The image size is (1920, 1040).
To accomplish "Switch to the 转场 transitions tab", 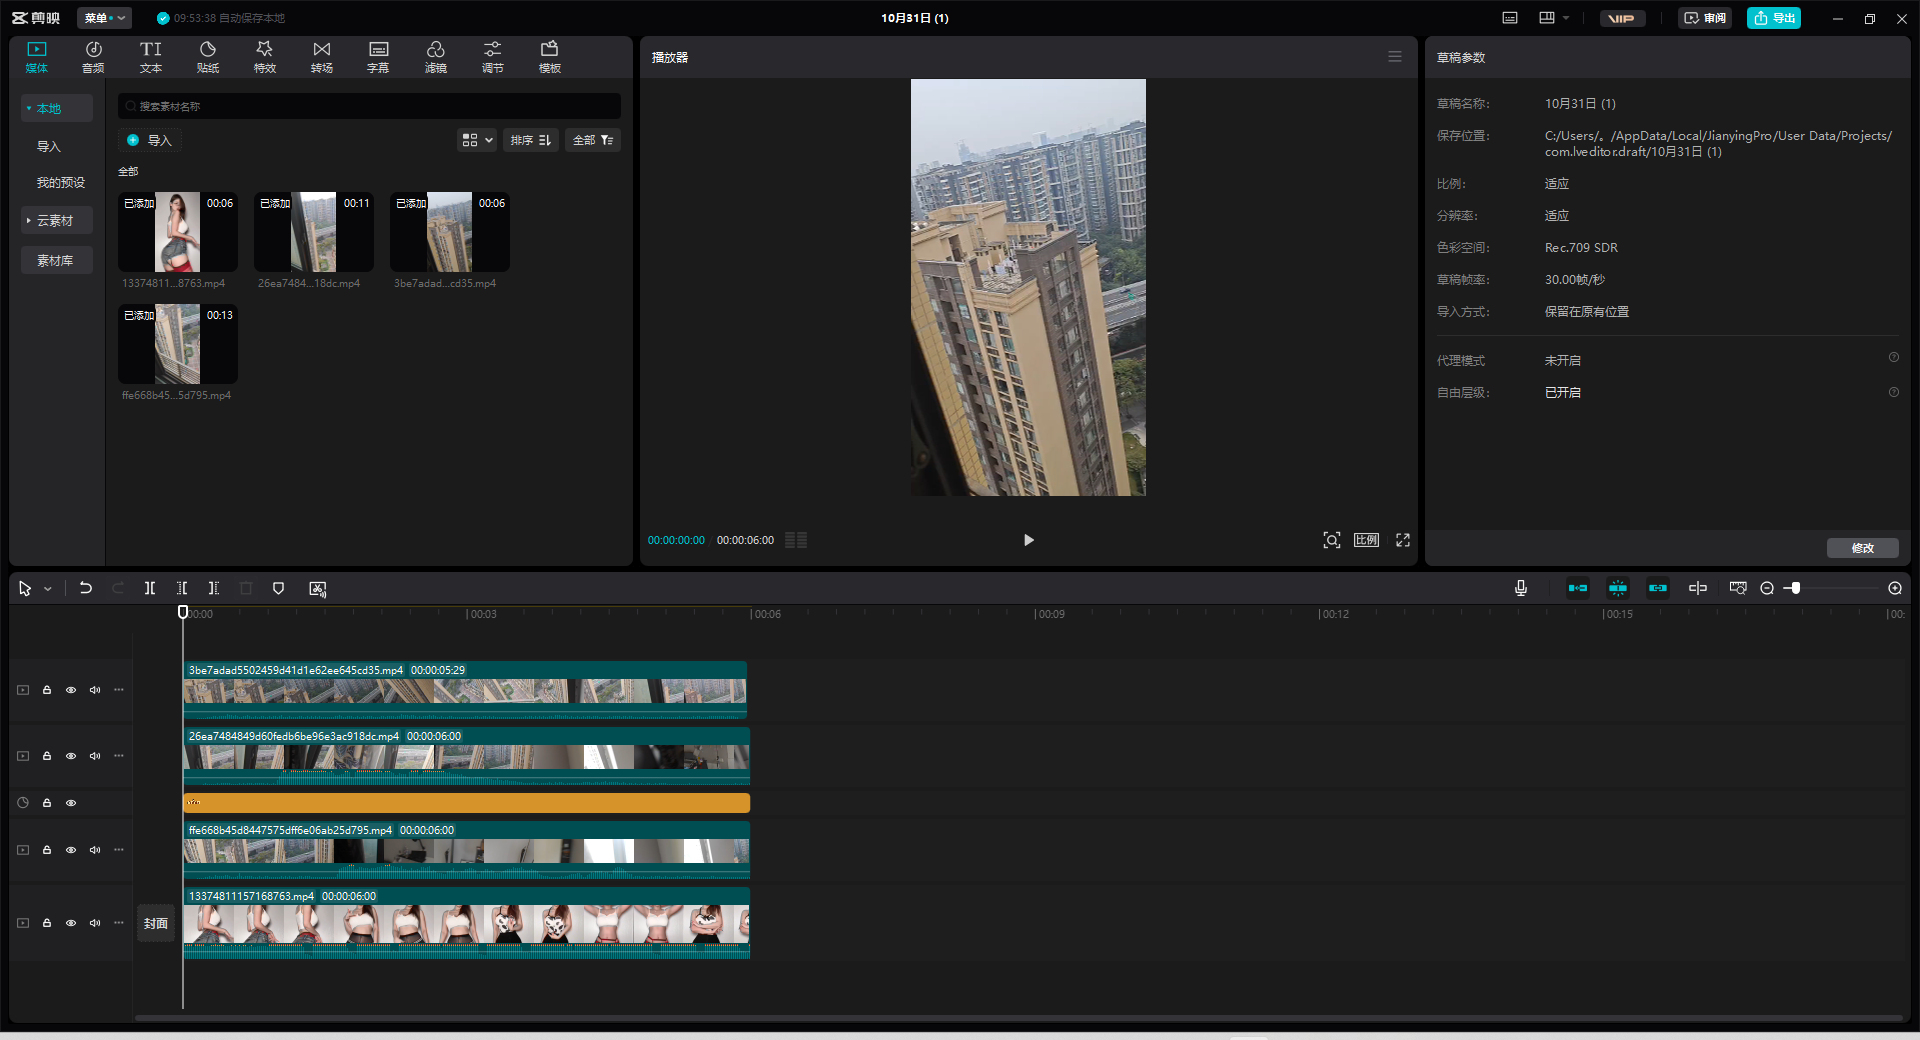I will [x=321, y=57].
